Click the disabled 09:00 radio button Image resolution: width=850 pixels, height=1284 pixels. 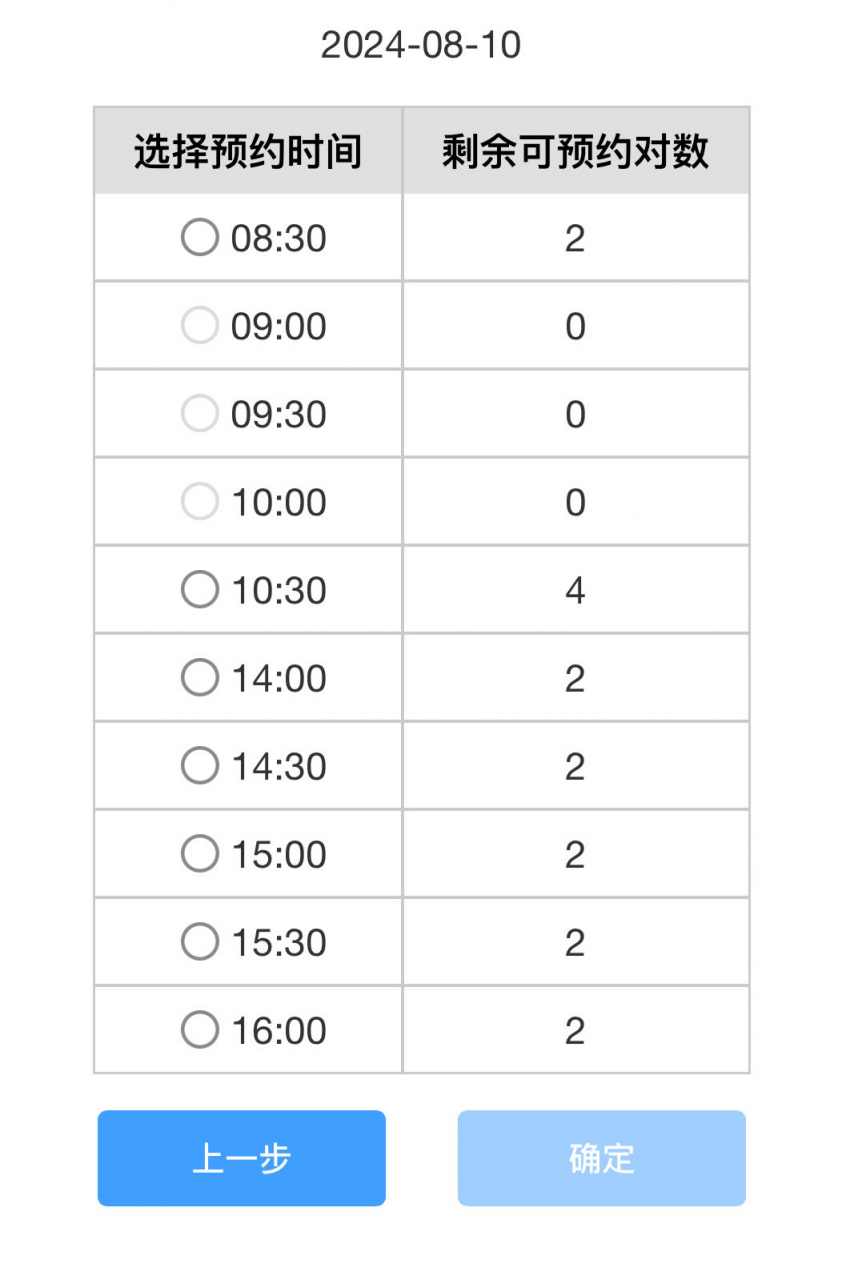point(200,326)
